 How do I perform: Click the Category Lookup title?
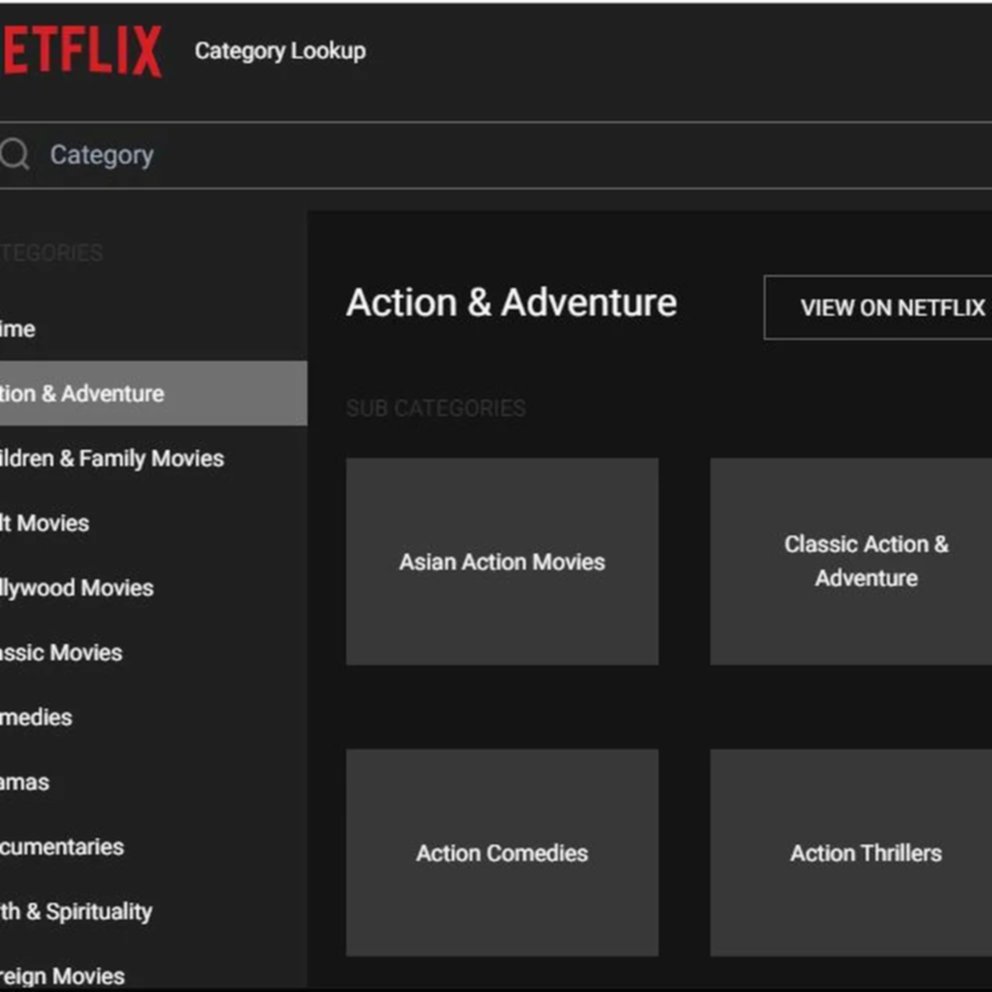click(x=280, y=51)
